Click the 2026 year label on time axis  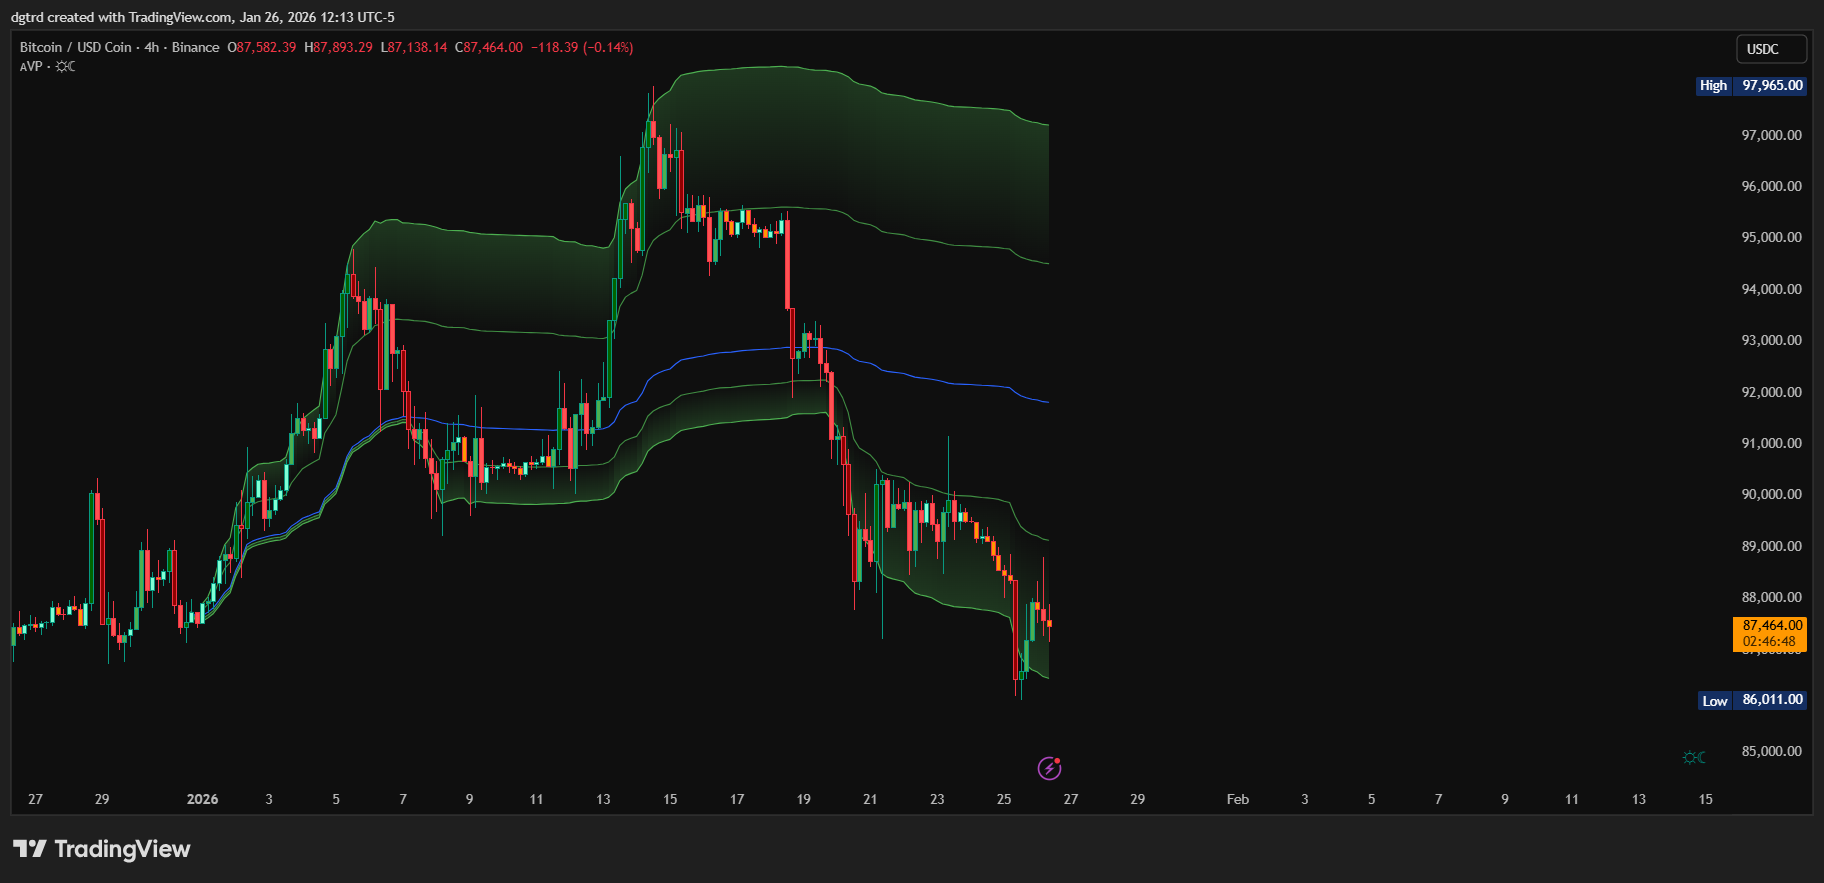(203, 799)
